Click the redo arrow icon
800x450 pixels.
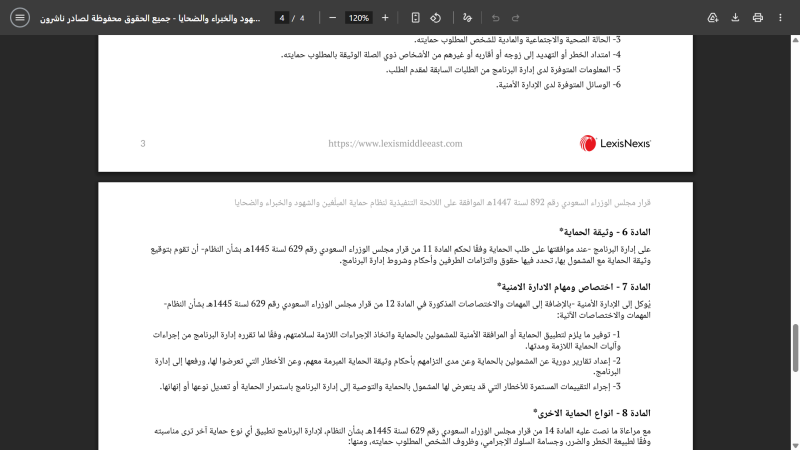516,18
